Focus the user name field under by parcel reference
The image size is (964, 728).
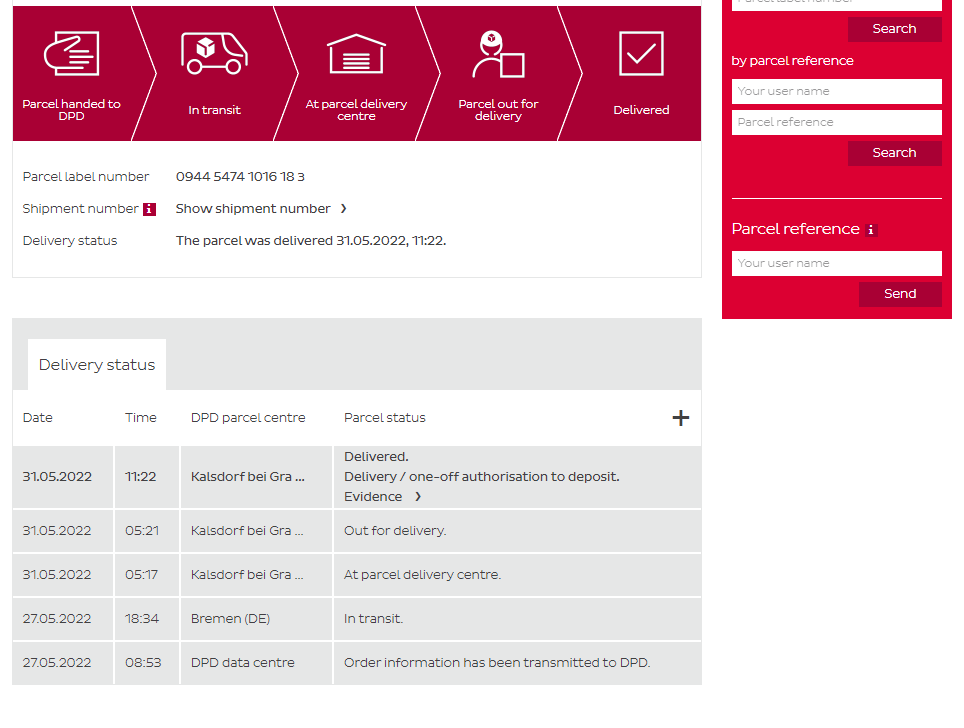836,92
